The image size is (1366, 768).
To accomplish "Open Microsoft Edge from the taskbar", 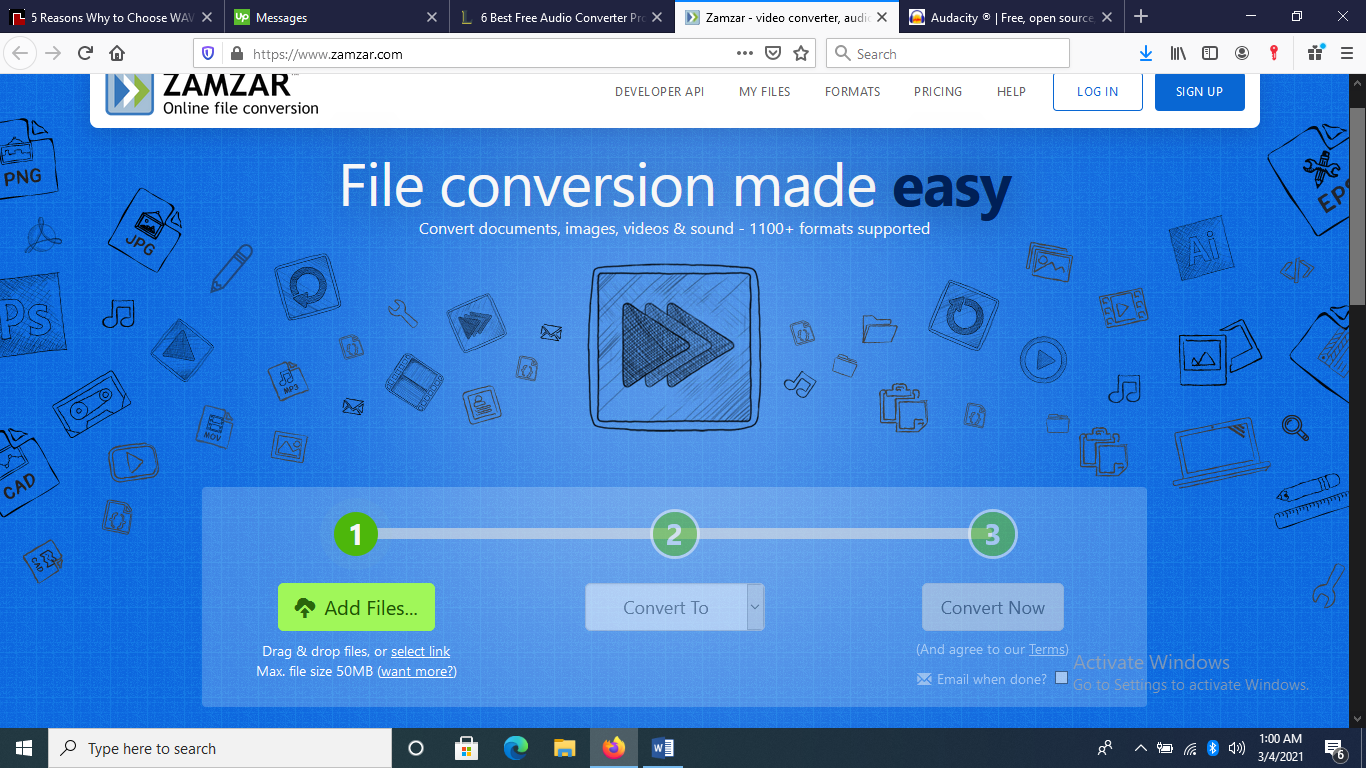I will click(x=515, y=748).
